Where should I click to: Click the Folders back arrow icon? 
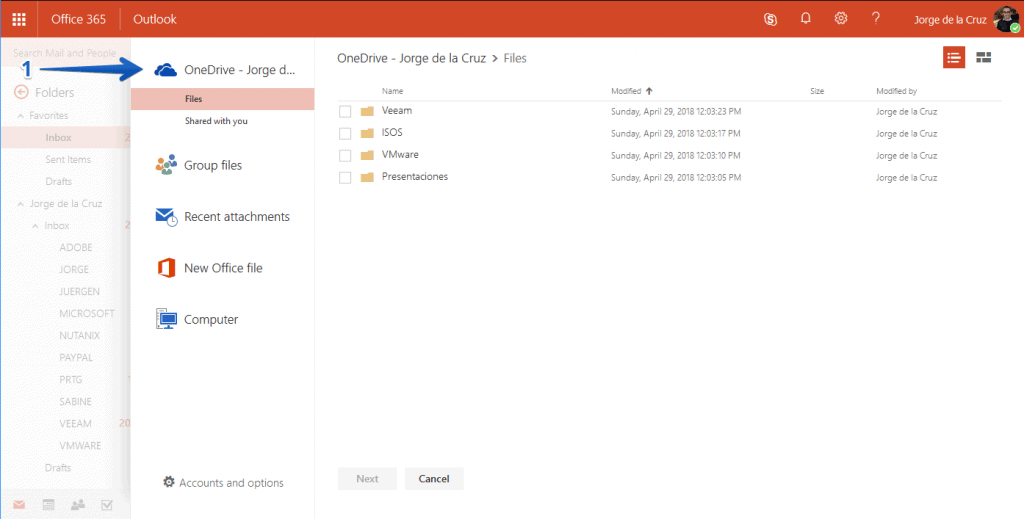(x=21, y=92)
